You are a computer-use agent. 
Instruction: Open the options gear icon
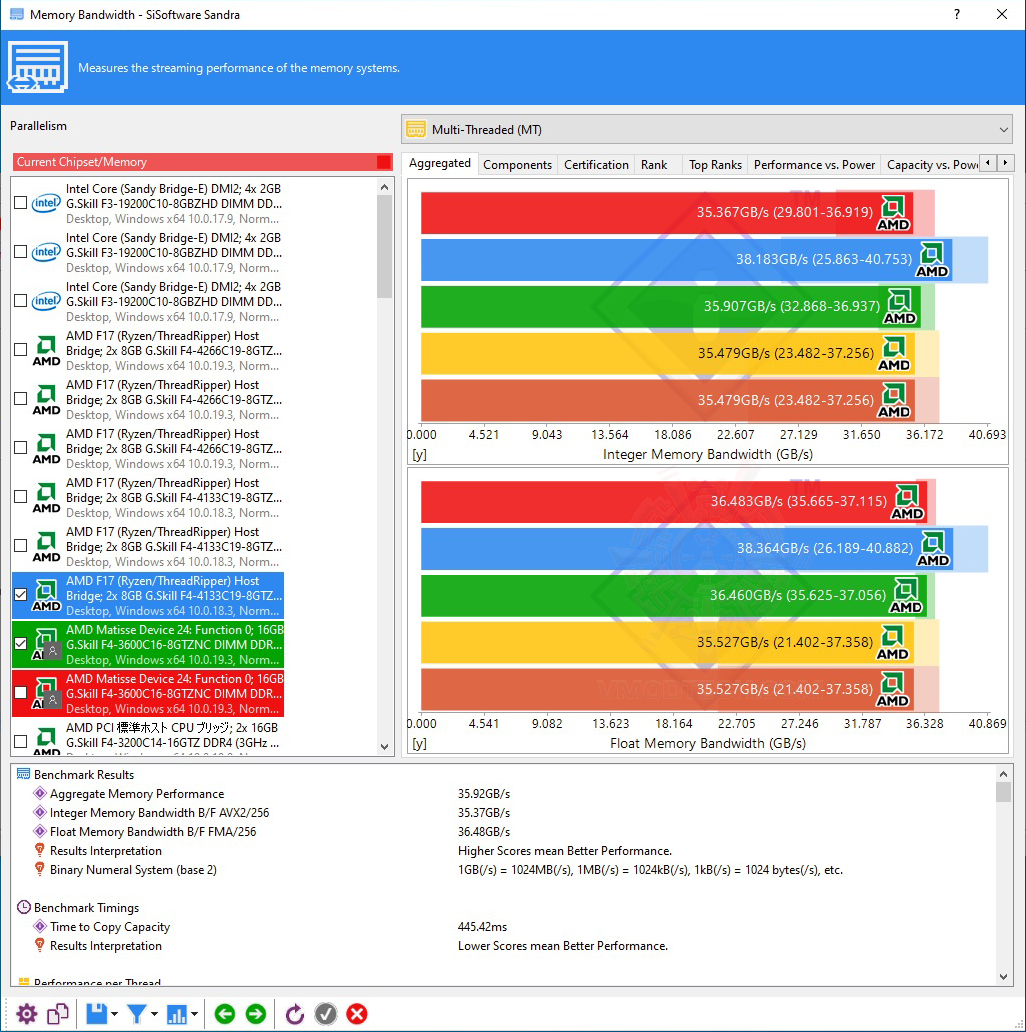coord(27,1014)
